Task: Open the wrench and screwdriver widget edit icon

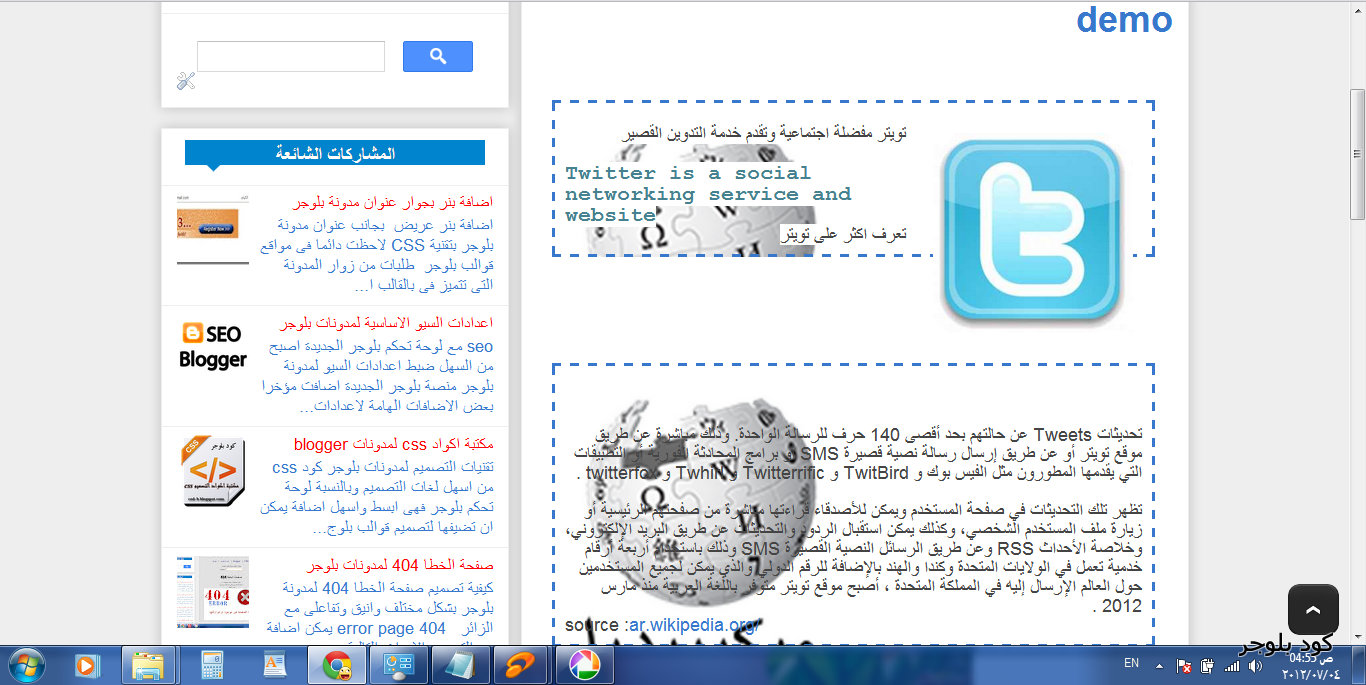Action: click(x=186, y=81)
